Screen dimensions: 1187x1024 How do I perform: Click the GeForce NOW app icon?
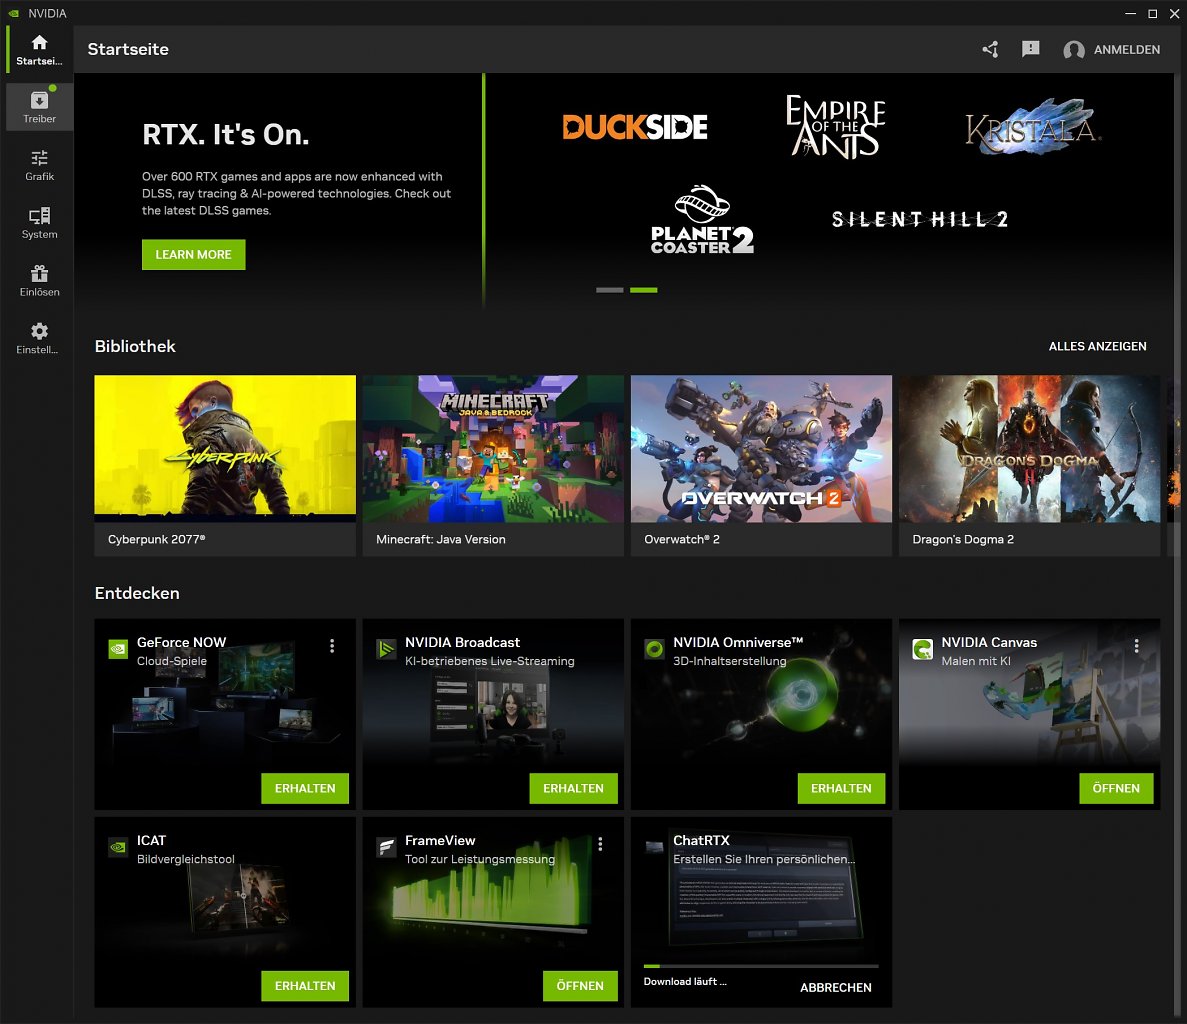(118, 649)
